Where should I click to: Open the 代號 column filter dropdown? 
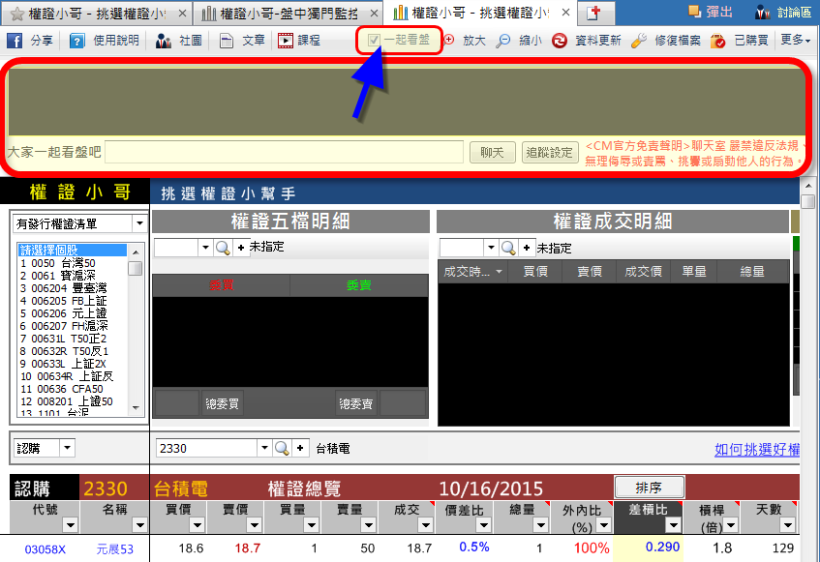tap(70, 524)
